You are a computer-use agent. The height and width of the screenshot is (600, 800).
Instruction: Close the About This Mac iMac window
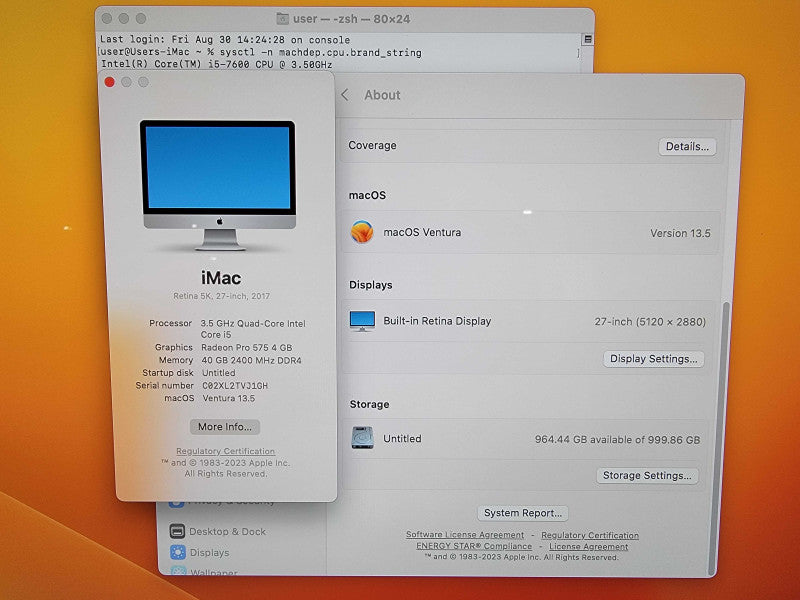pyautogui.click(x=109, y=82)
